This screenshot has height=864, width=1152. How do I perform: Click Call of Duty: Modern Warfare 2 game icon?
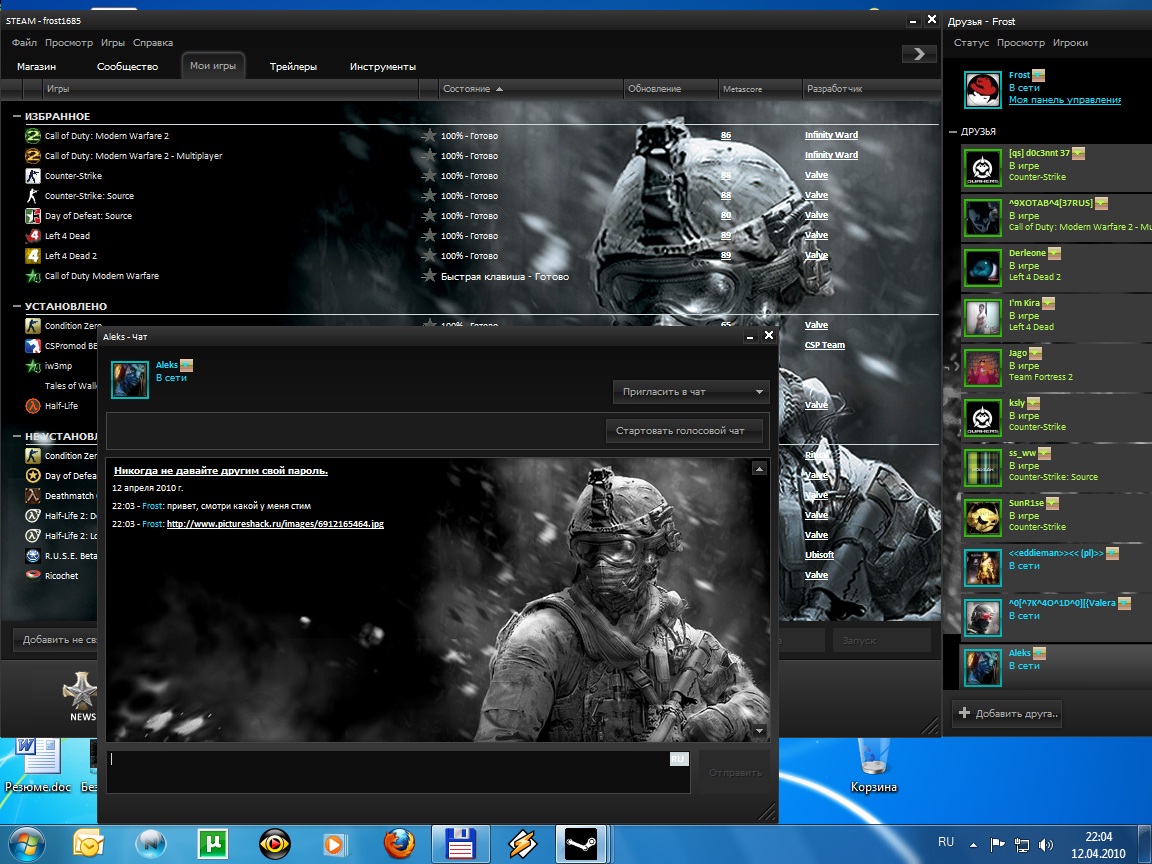(x=32, y=136)
